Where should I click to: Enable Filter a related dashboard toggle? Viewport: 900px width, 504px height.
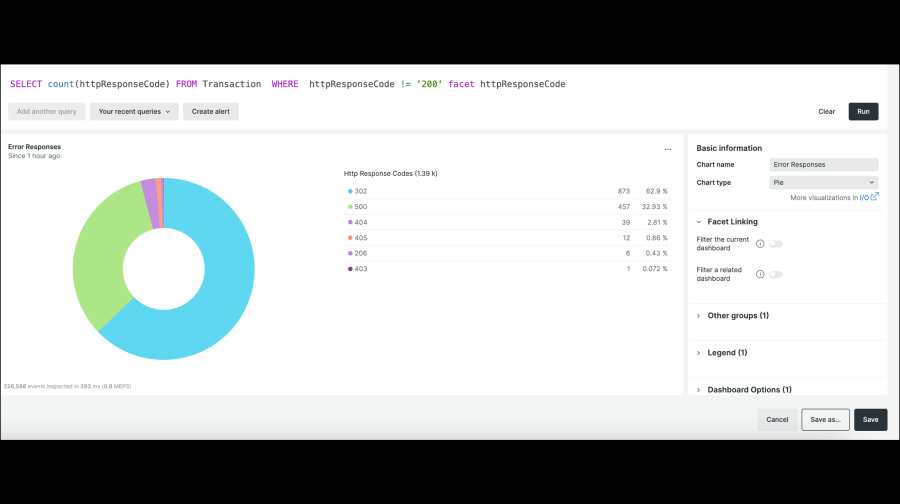[775, 274]
